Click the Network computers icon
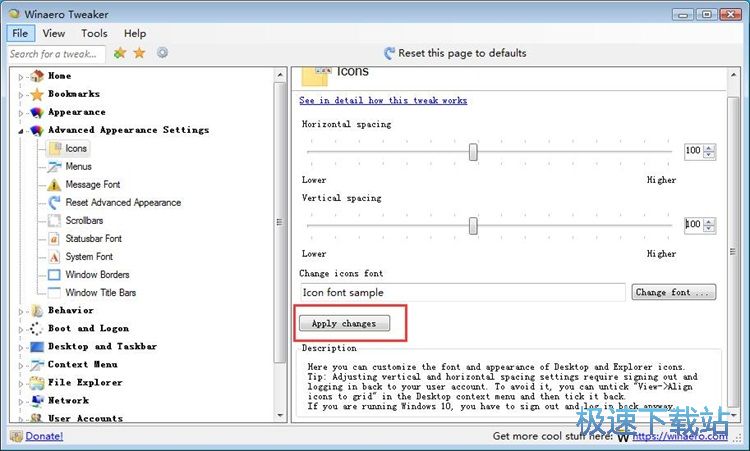The height and width of the screenshot is (451, 750). coord(37,401)
